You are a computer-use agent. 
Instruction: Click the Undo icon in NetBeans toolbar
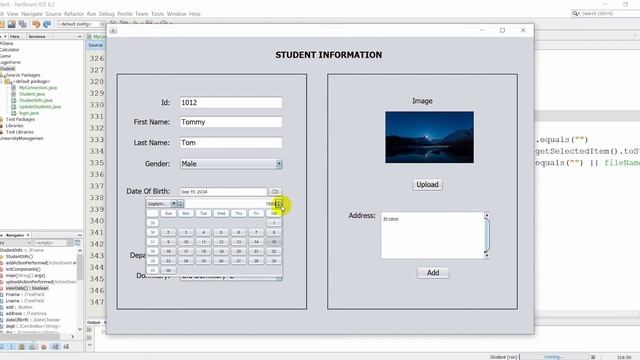click(36, 24)
